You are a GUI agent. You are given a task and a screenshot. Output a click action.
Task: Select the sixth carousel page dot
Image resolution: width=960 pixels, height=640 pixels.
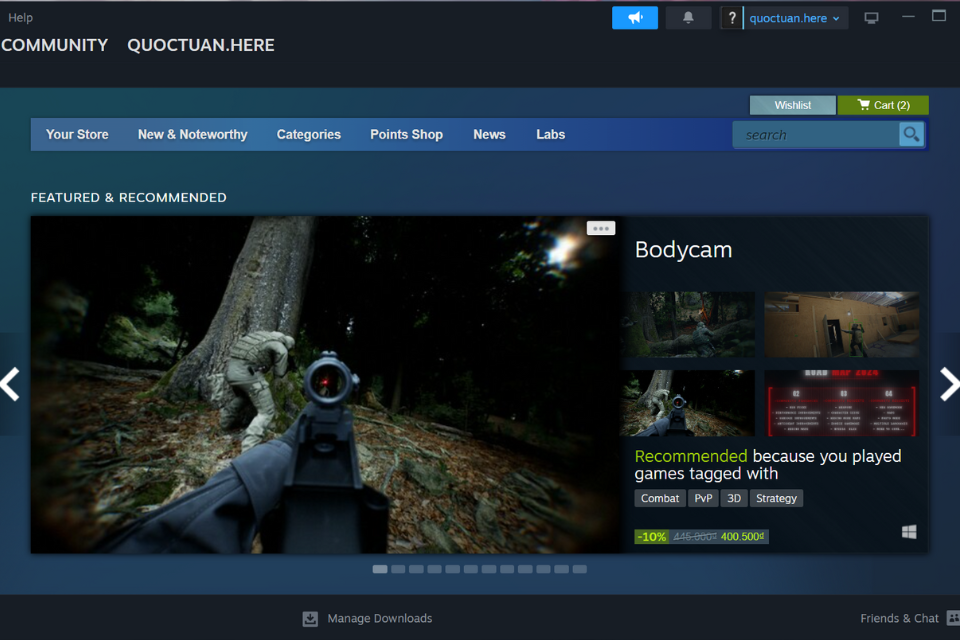tap(470, 569)
